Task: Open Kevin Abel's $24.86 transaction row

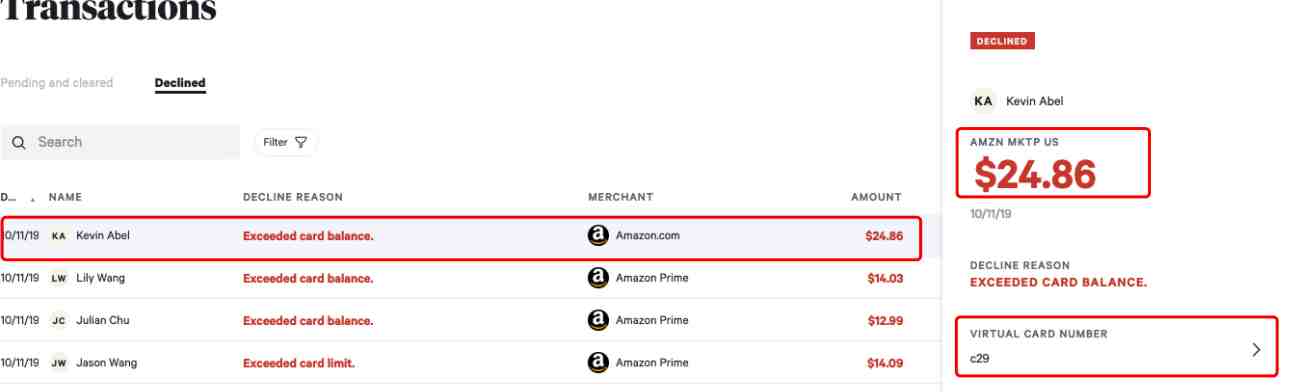Action: [460, 237]
